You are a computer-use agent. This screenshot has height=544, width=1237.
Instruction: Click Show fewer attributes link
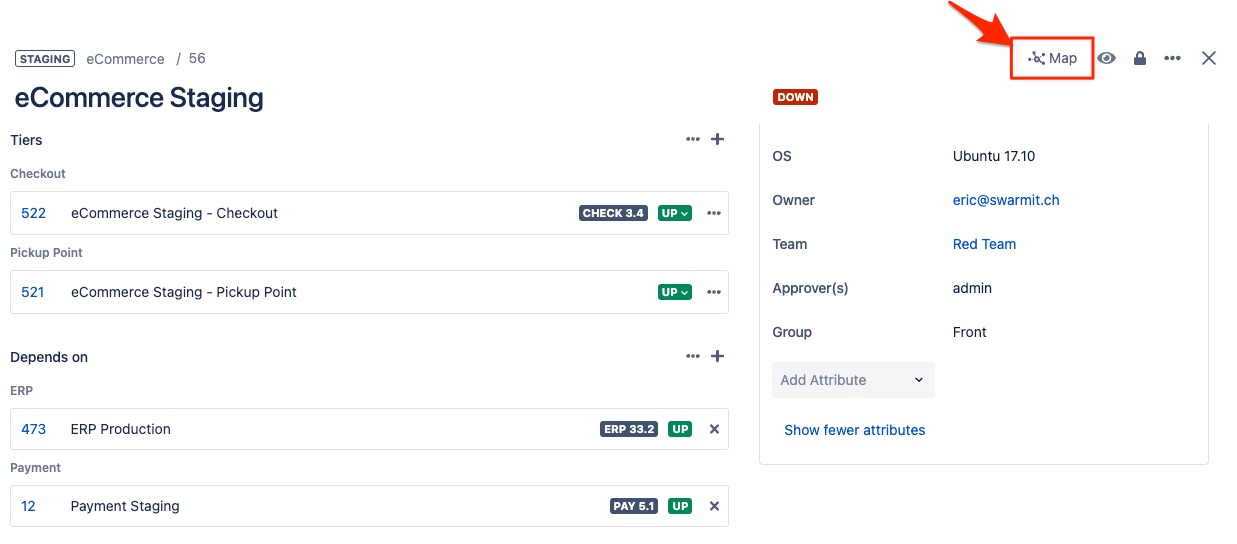click(x=854, y=430)
